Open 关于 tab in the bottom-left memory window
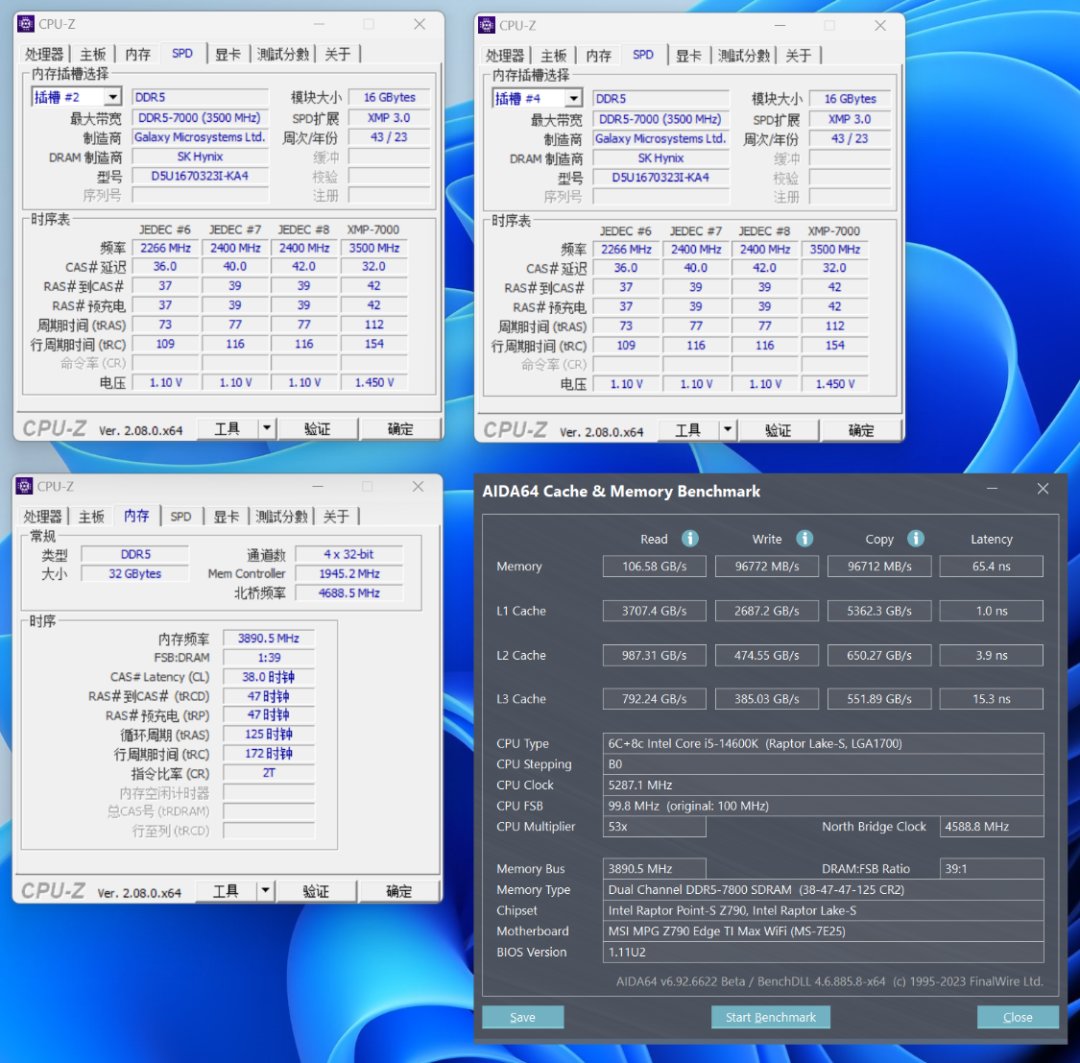 tap(336, 516)
